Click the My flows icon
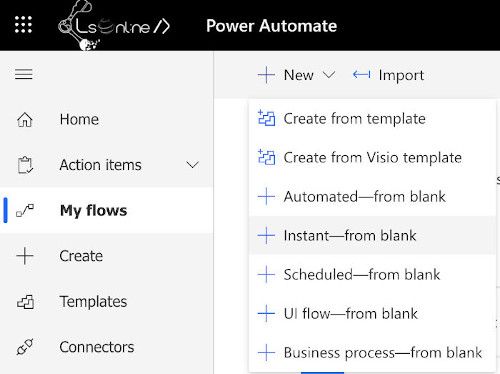Screen dimensions: 500x374 tap(25, 210)
